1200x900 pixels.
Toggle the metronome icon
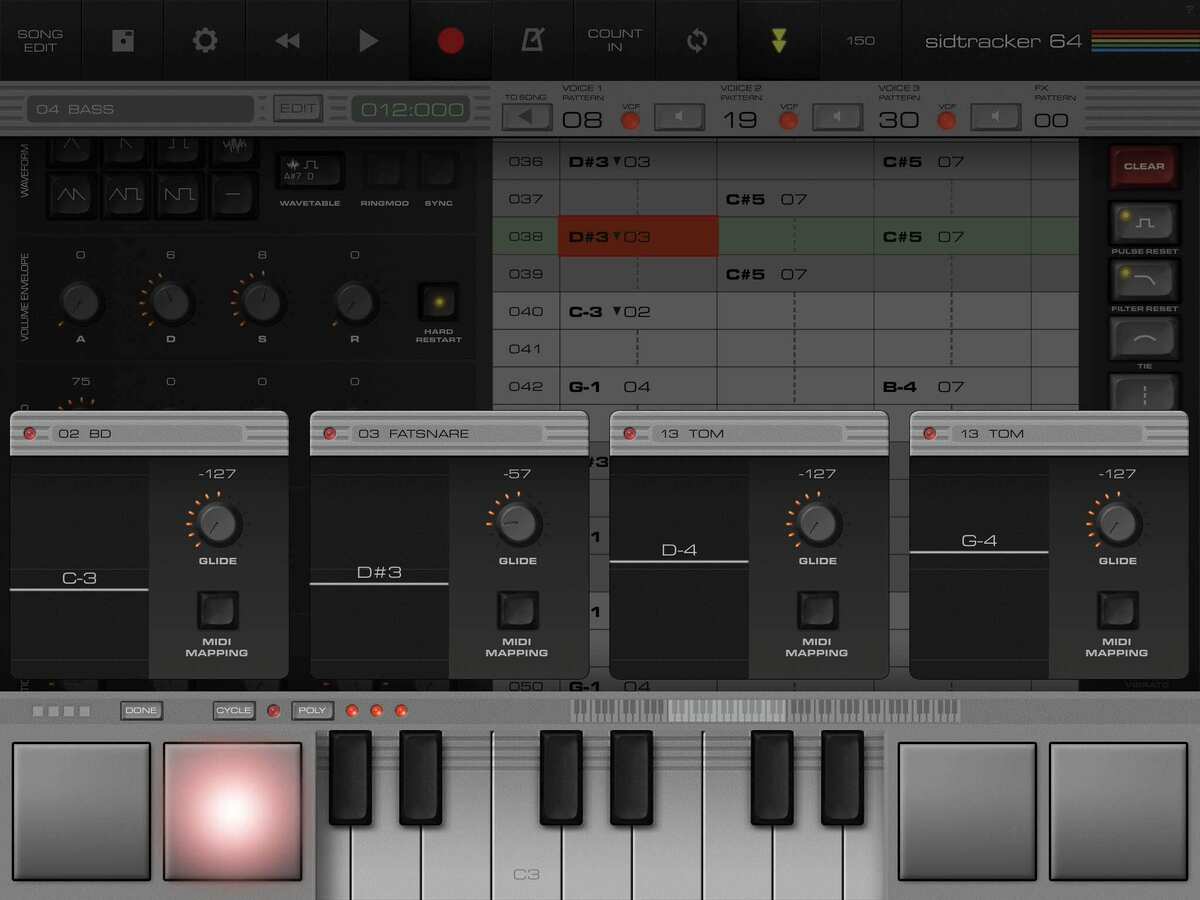click(533, 40)
